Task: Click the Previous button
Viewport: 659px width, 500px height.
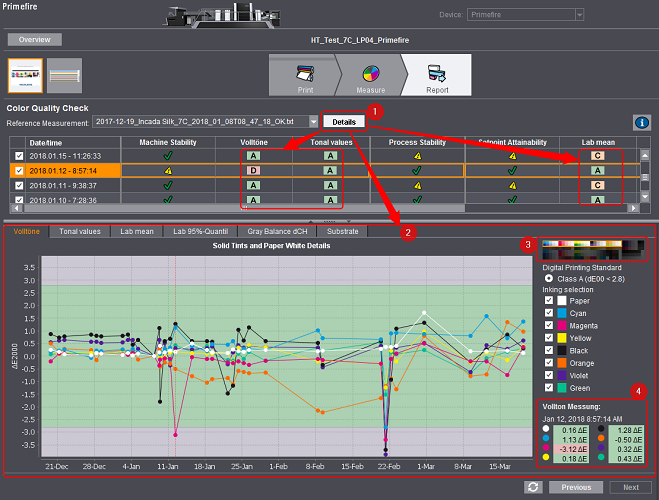Action: 576,487
